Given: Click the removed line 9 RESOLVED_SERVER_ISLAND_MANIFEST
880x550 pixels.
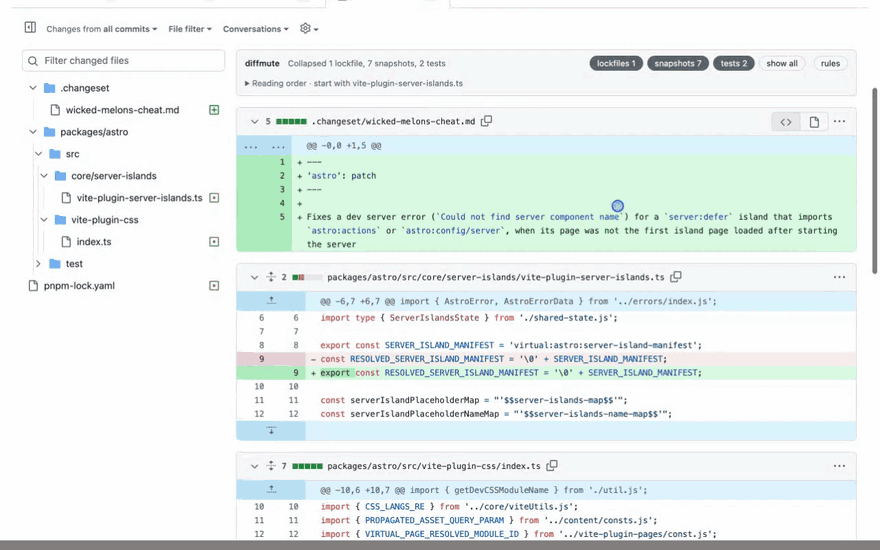Looking at the screenshot, I should pyautogui.click(x=546, y=359).
